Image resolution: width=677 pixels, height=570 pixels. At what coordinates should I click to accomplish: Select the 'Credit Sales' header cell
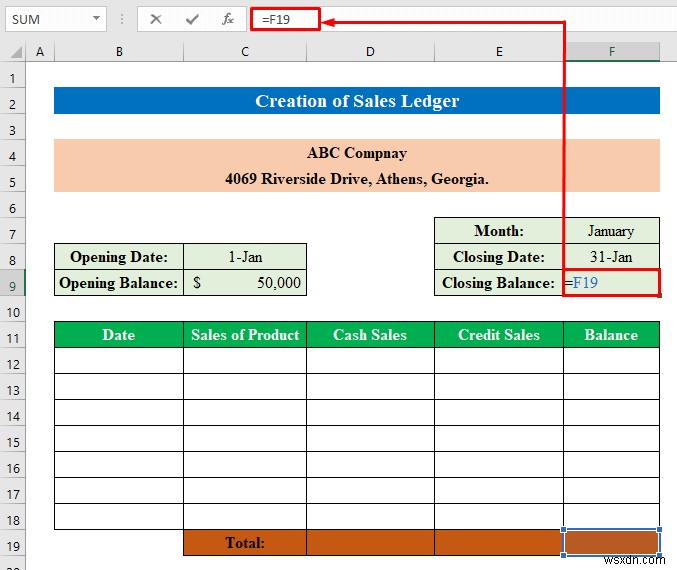click(499, 335)
